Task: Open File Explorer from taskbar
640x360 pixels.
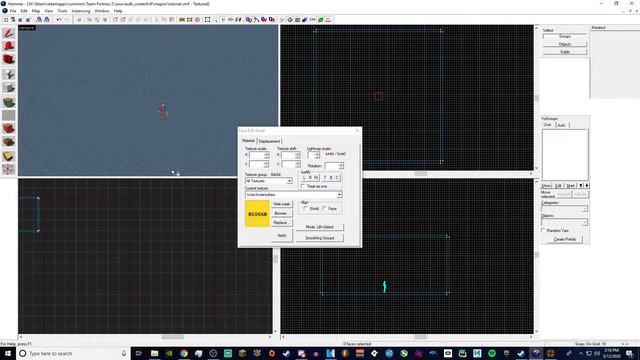Action: [154, 353]
